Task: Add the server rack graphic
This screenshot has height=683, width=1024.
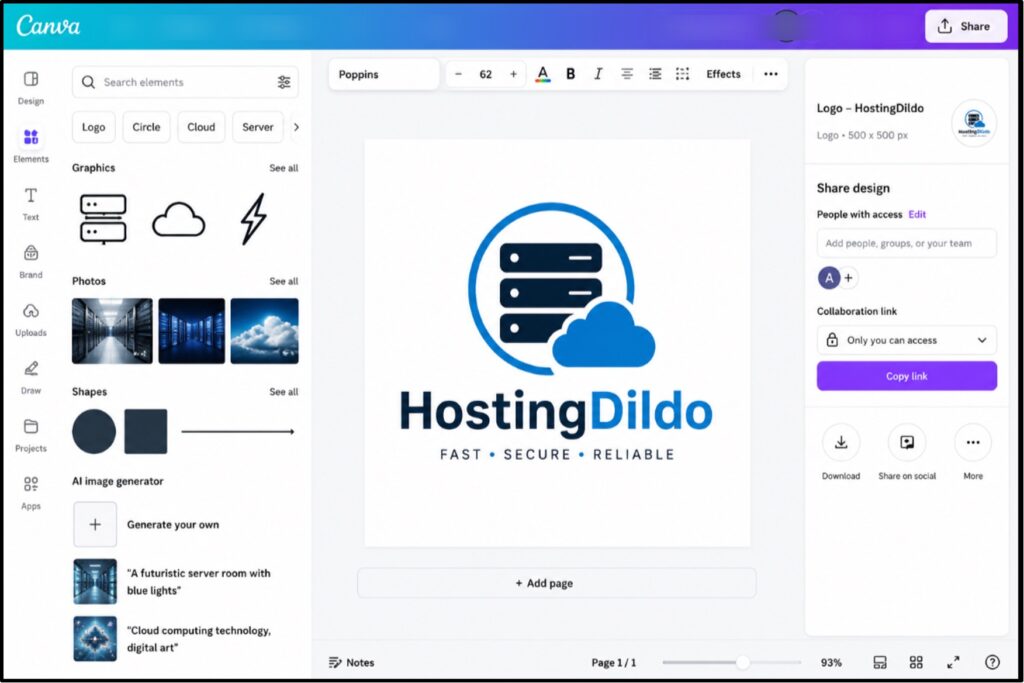Action: [103, 219]
